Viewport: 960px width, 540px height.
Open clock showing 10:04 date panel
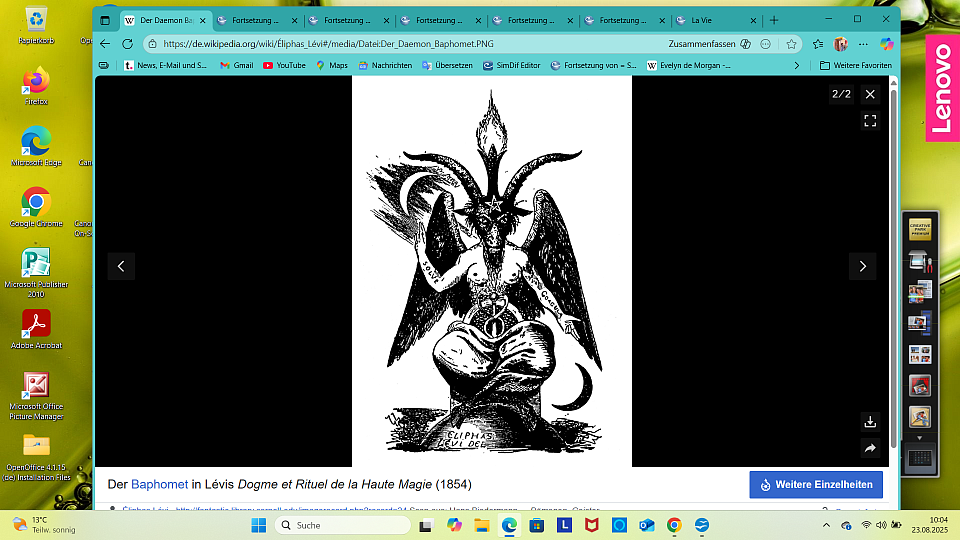click(x=929, y=525)
